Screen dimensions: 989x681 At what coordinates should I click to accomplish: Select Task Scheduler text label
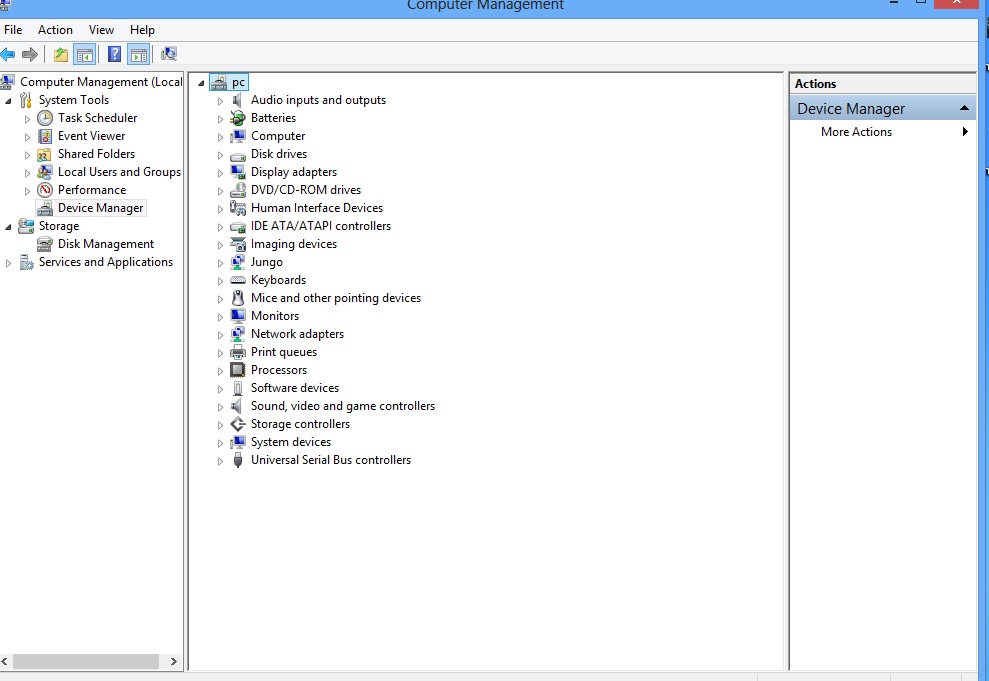click(98, 118)
